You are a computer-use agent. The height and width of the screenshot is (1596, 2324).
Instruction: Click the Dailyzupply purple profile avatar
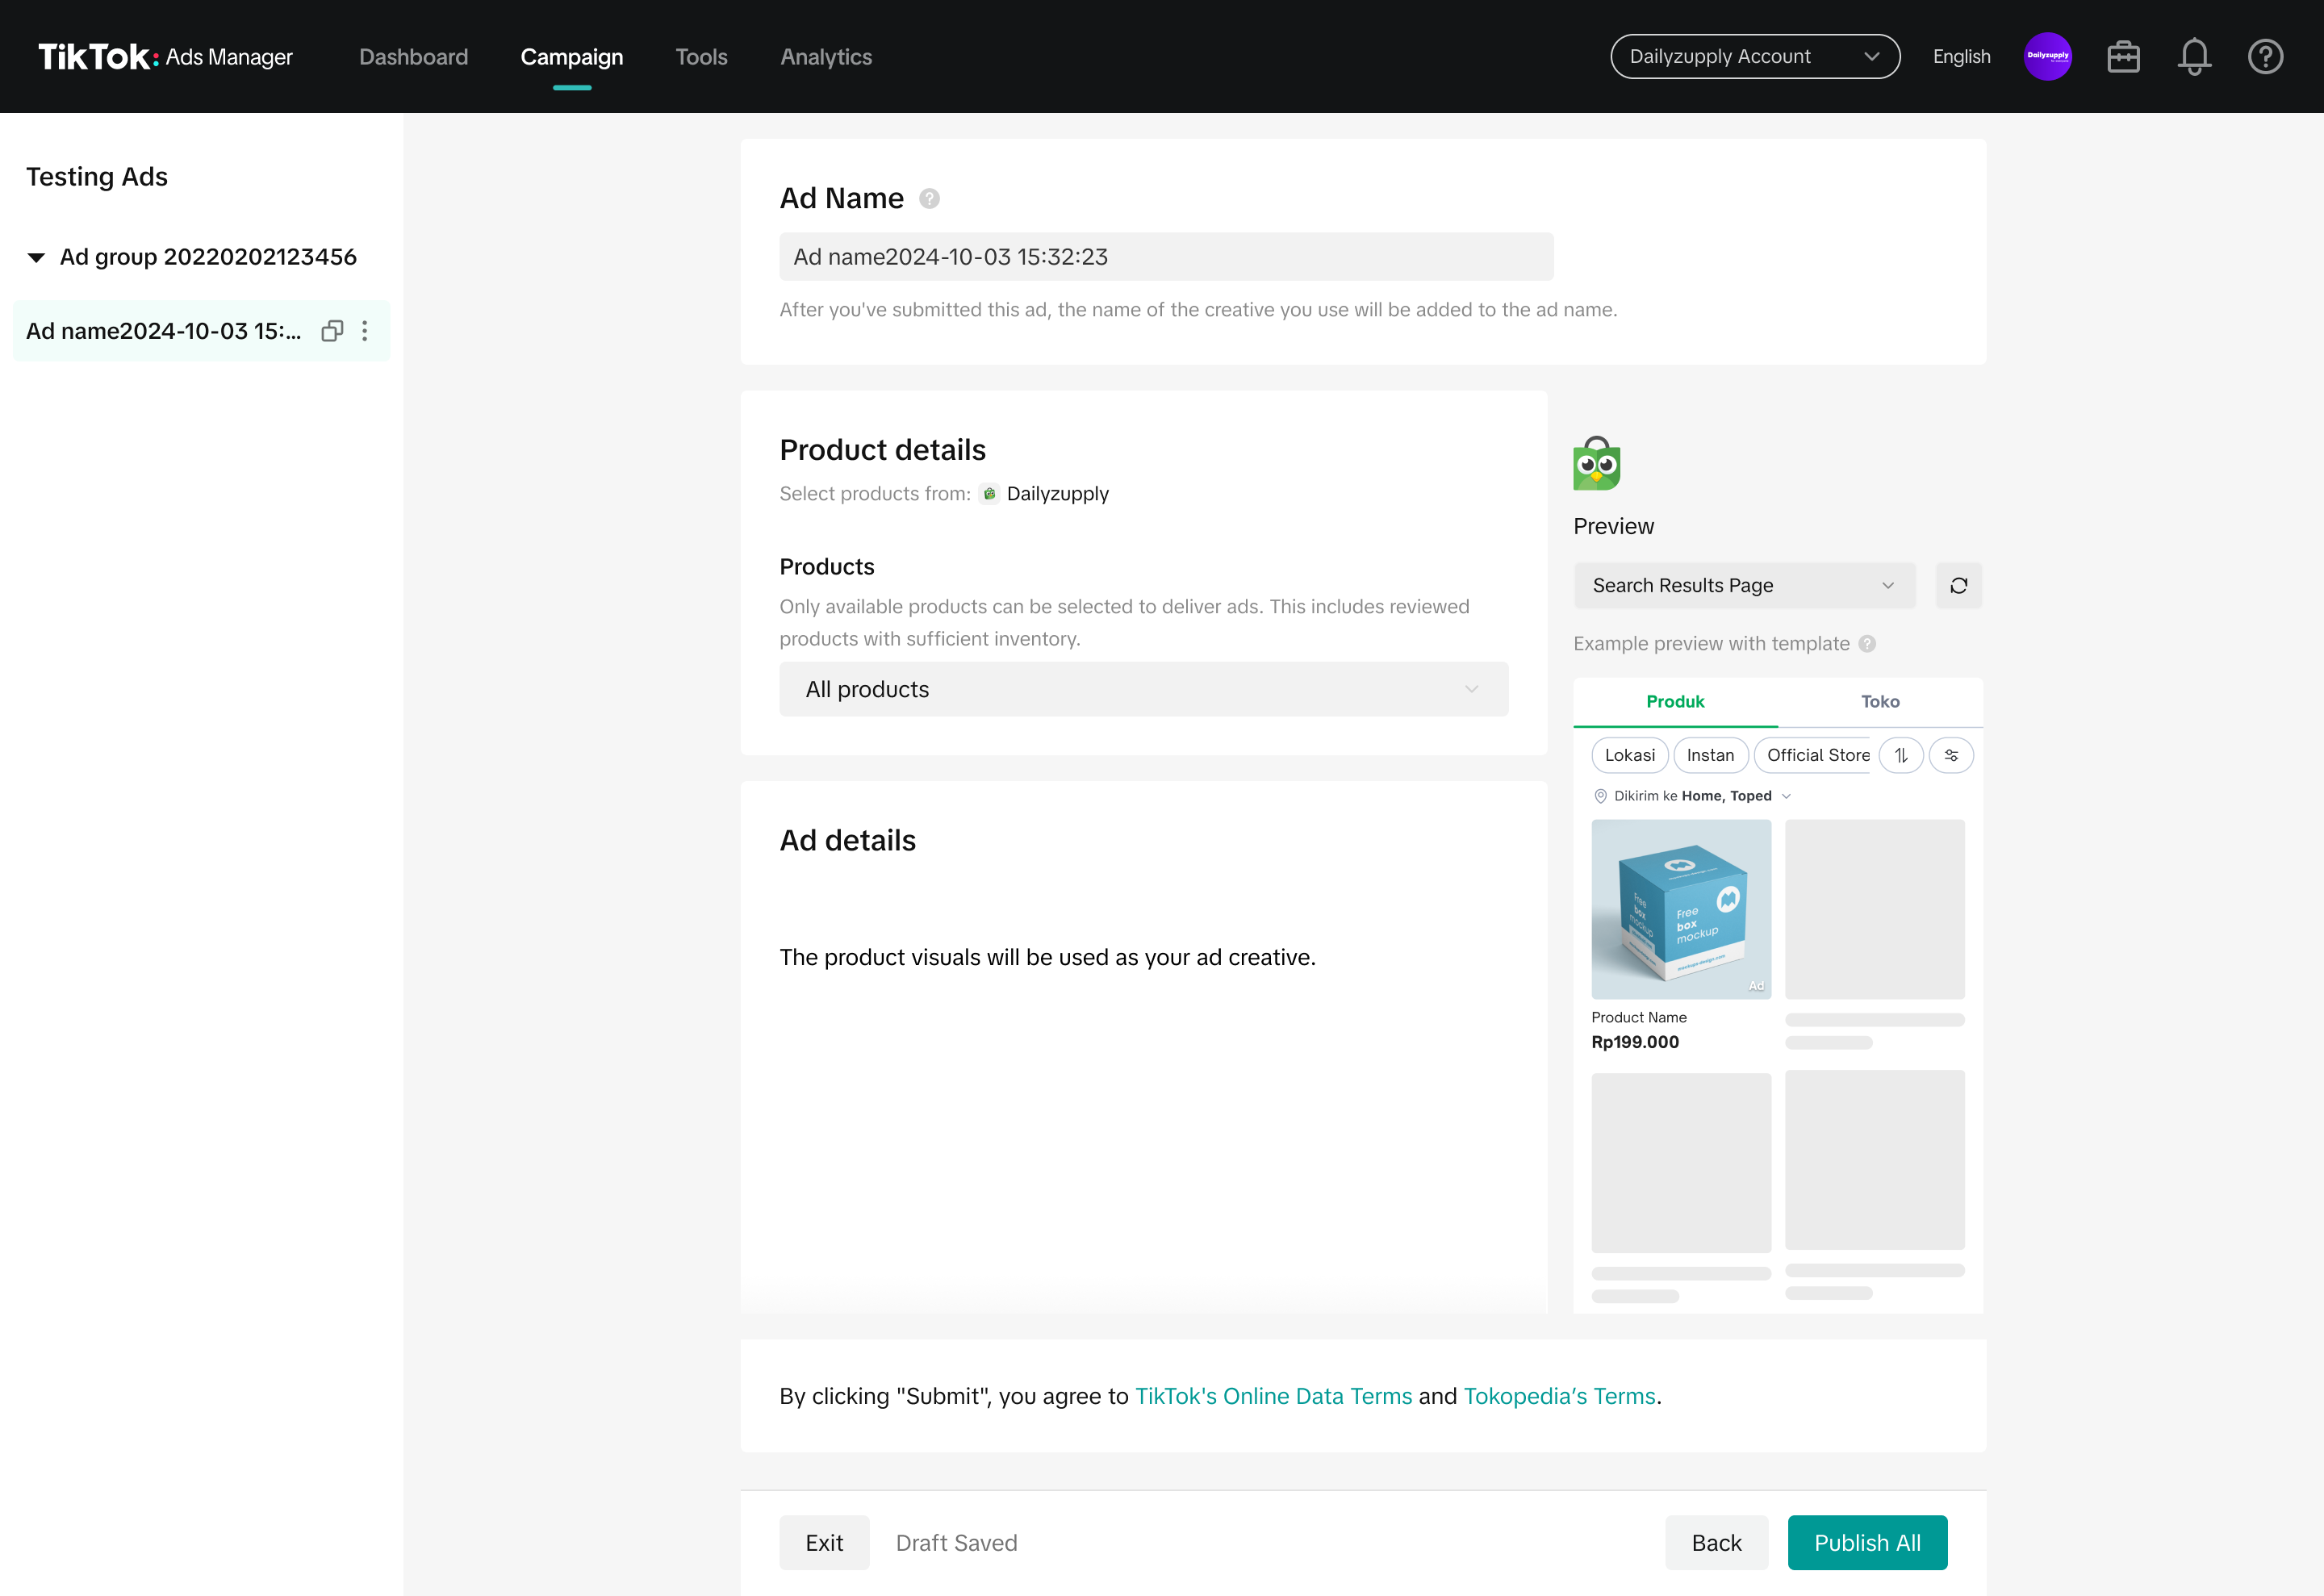click(x=2047, y=57)
